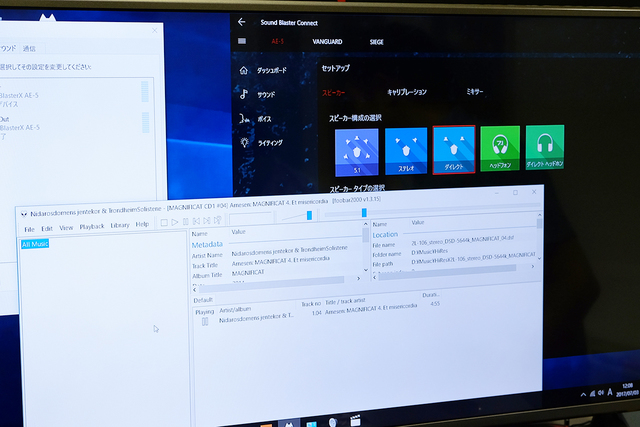The image size is (640, 427).
Task: Open the キャリブレーション tab
Action: click(x=407, y=91)
